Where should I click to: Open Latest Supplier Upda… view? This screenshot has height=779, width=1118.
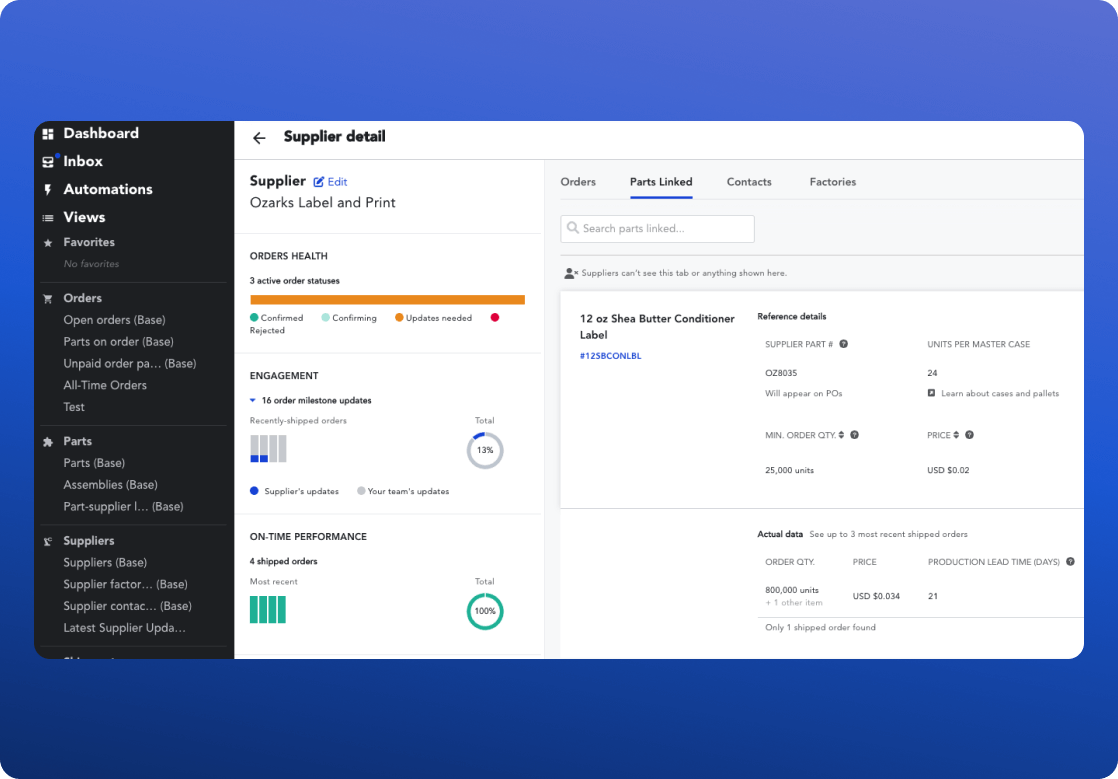125,628
